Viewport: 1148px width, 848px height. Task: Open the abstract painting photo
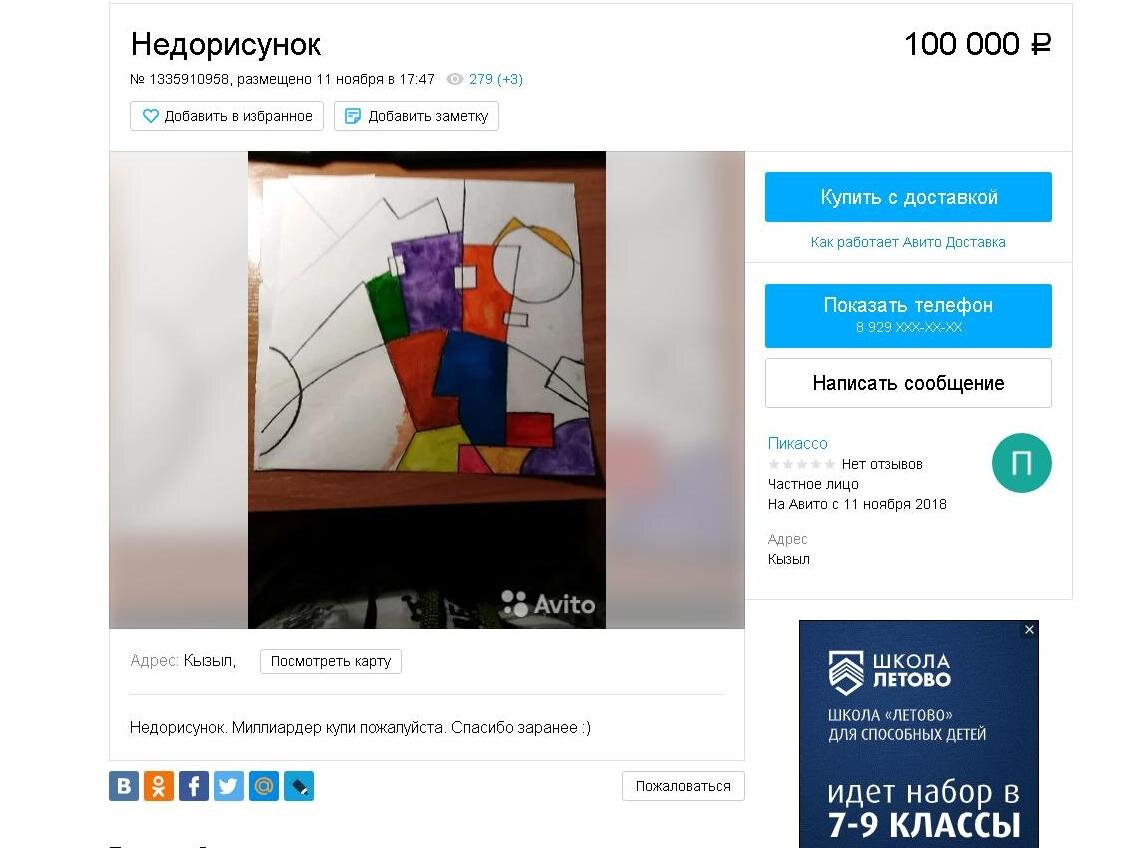pos(427,390)
